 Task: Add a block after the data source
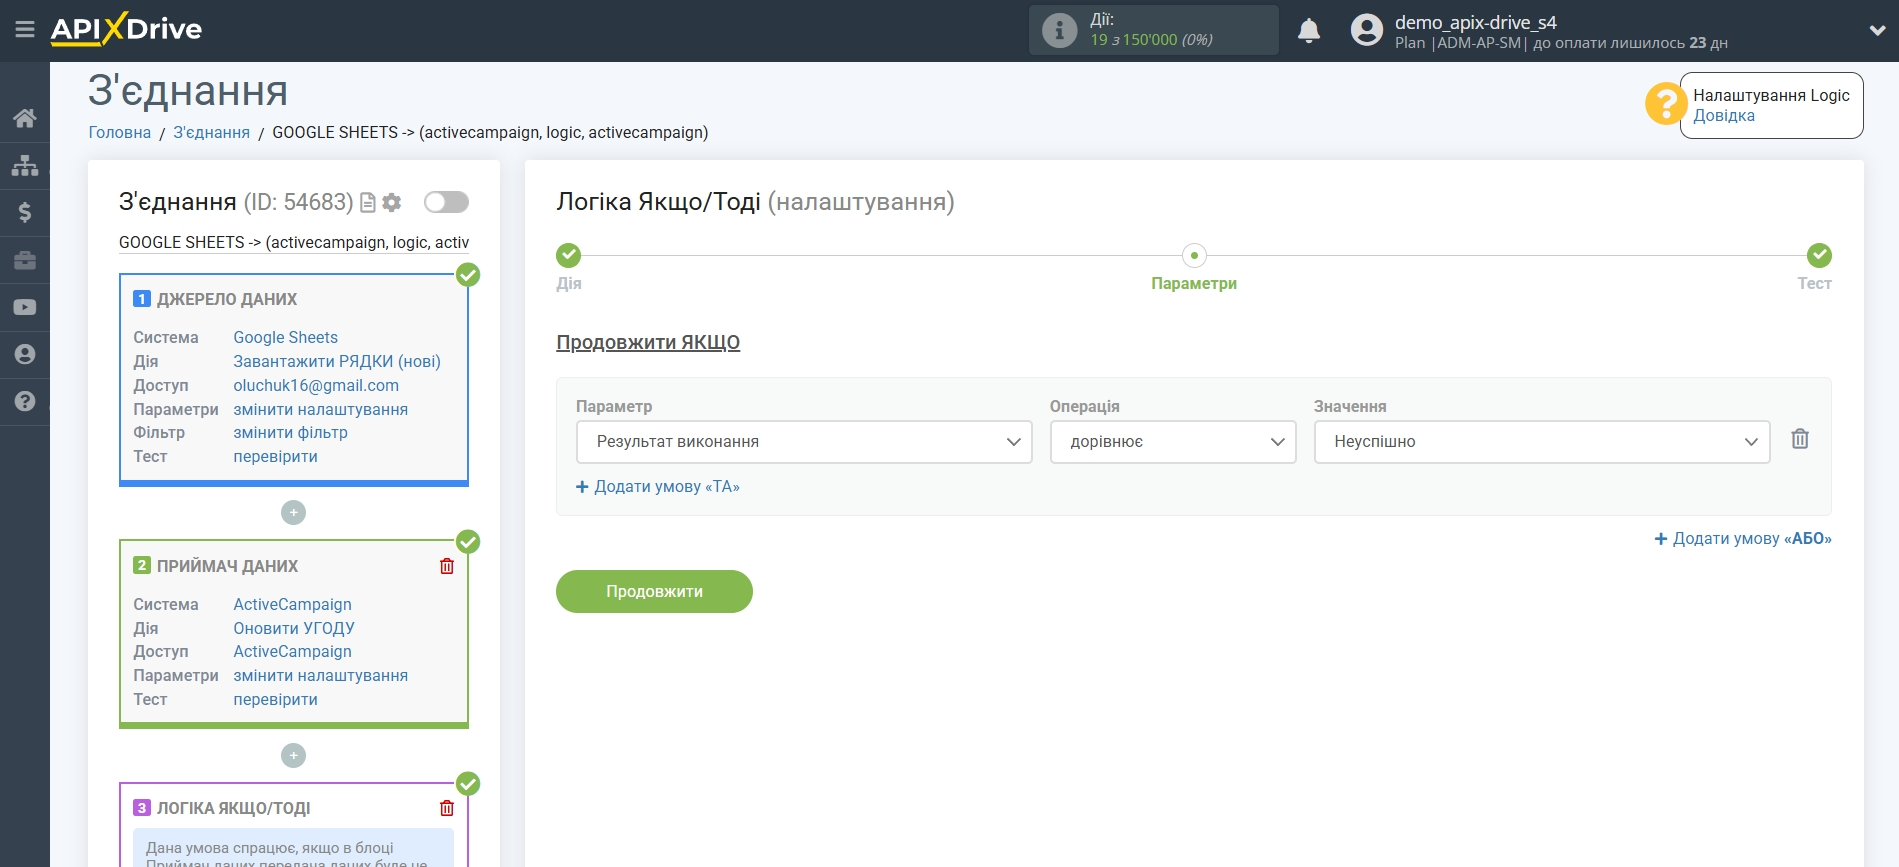(293, 513)
